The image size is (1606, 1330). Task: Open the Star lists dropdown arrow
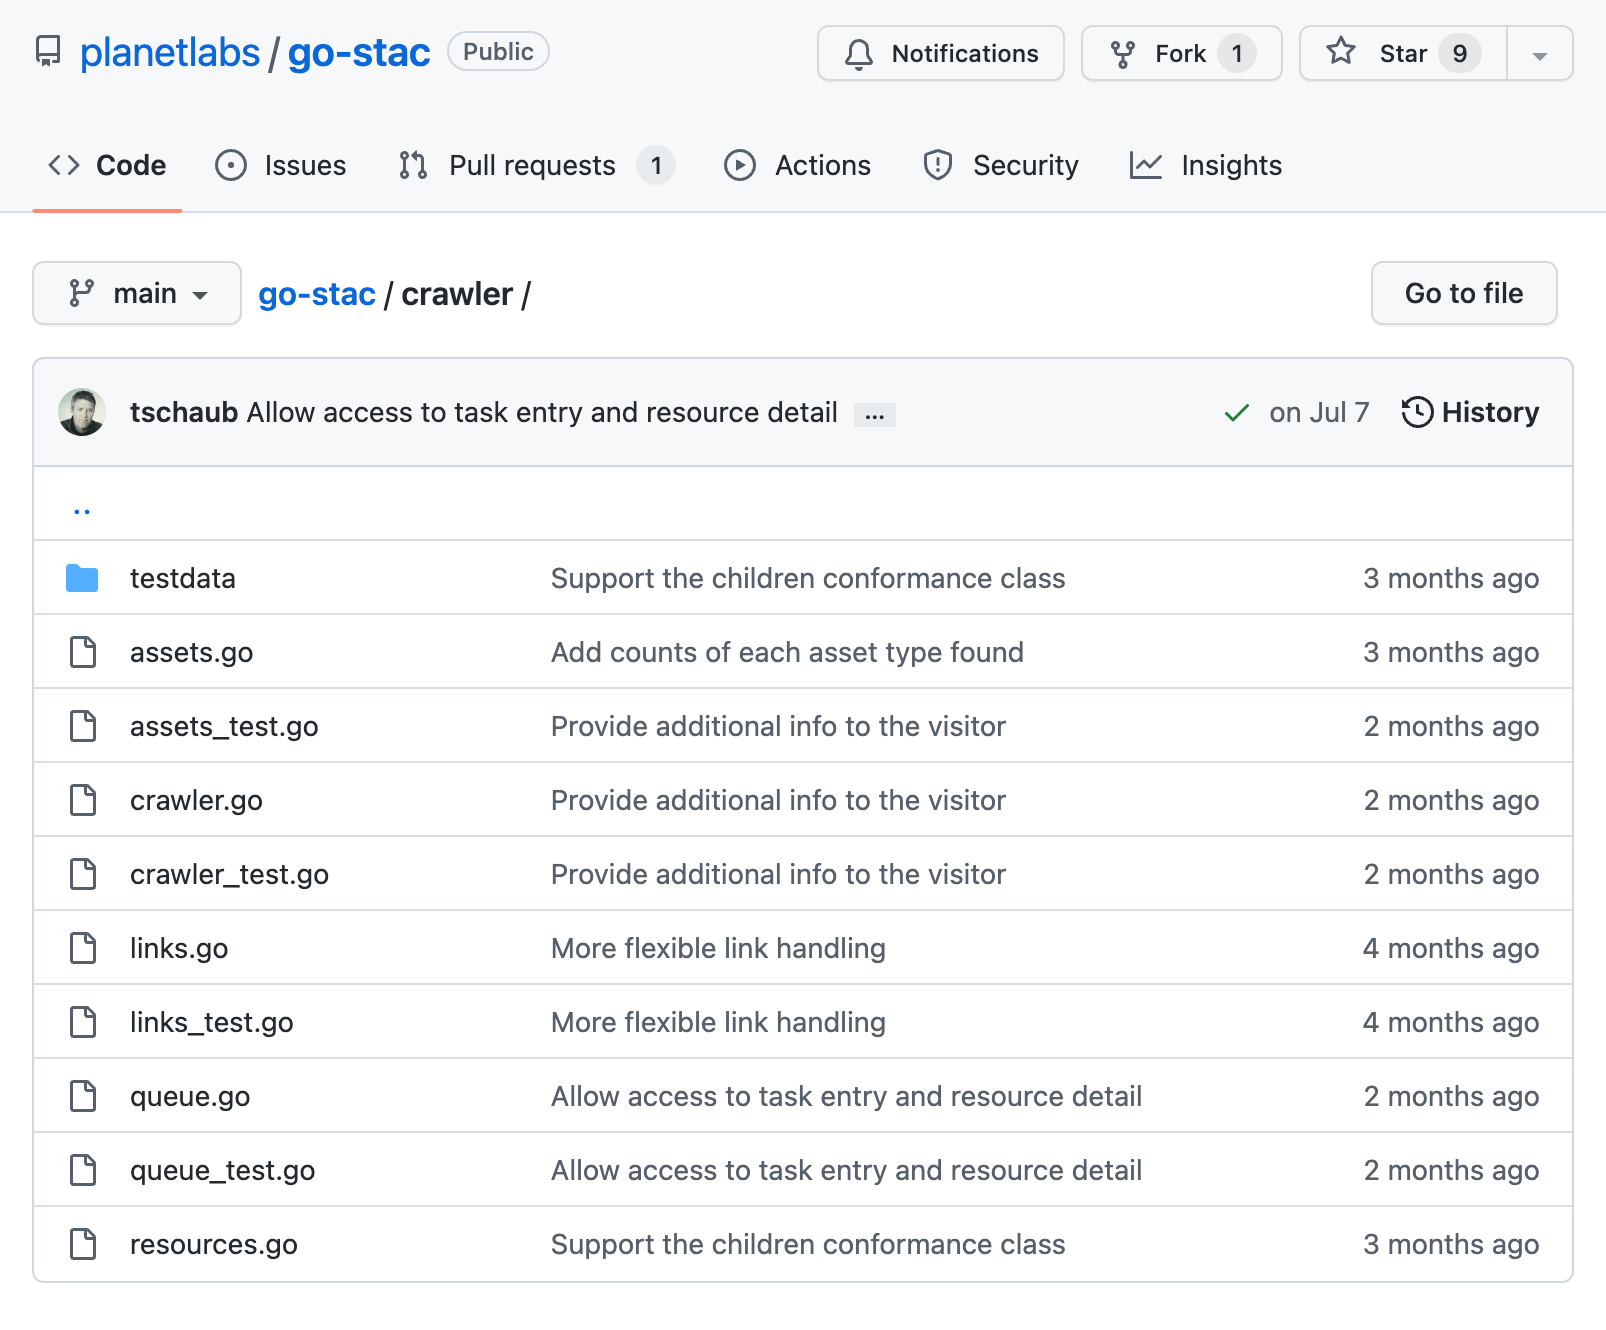[1540, 54]
